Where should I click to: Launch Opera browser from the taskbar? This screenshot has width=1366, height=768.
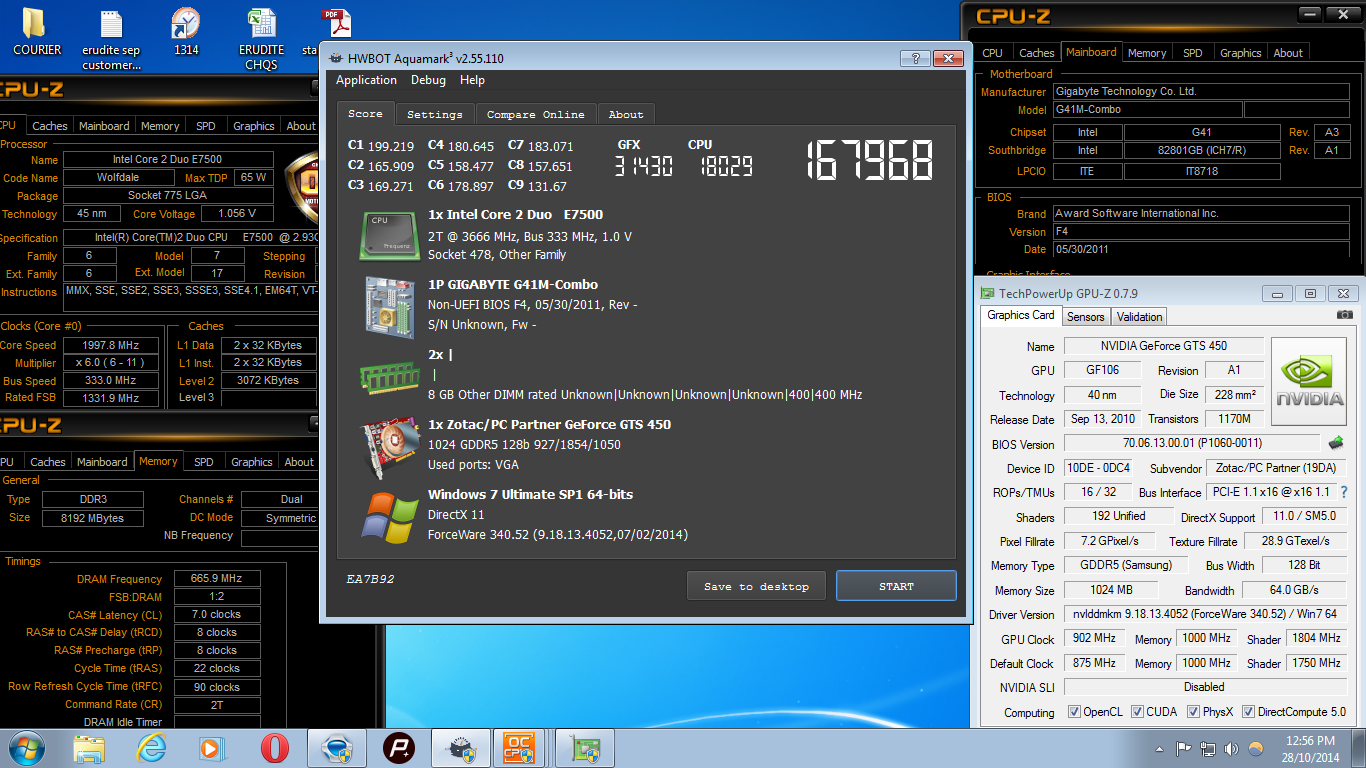coord(274,748)
